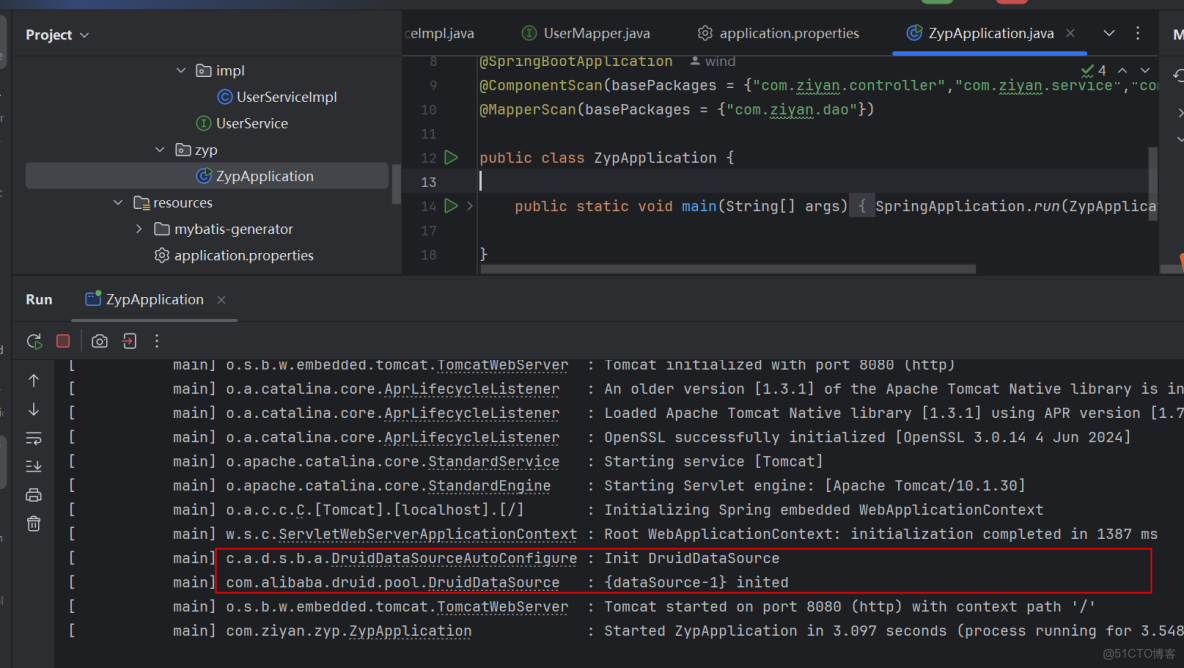The width and height of the screenshot is (1184, 668).
Task: Click the down arrow in the Run sidebar
Action: click(x=33, y=409)
